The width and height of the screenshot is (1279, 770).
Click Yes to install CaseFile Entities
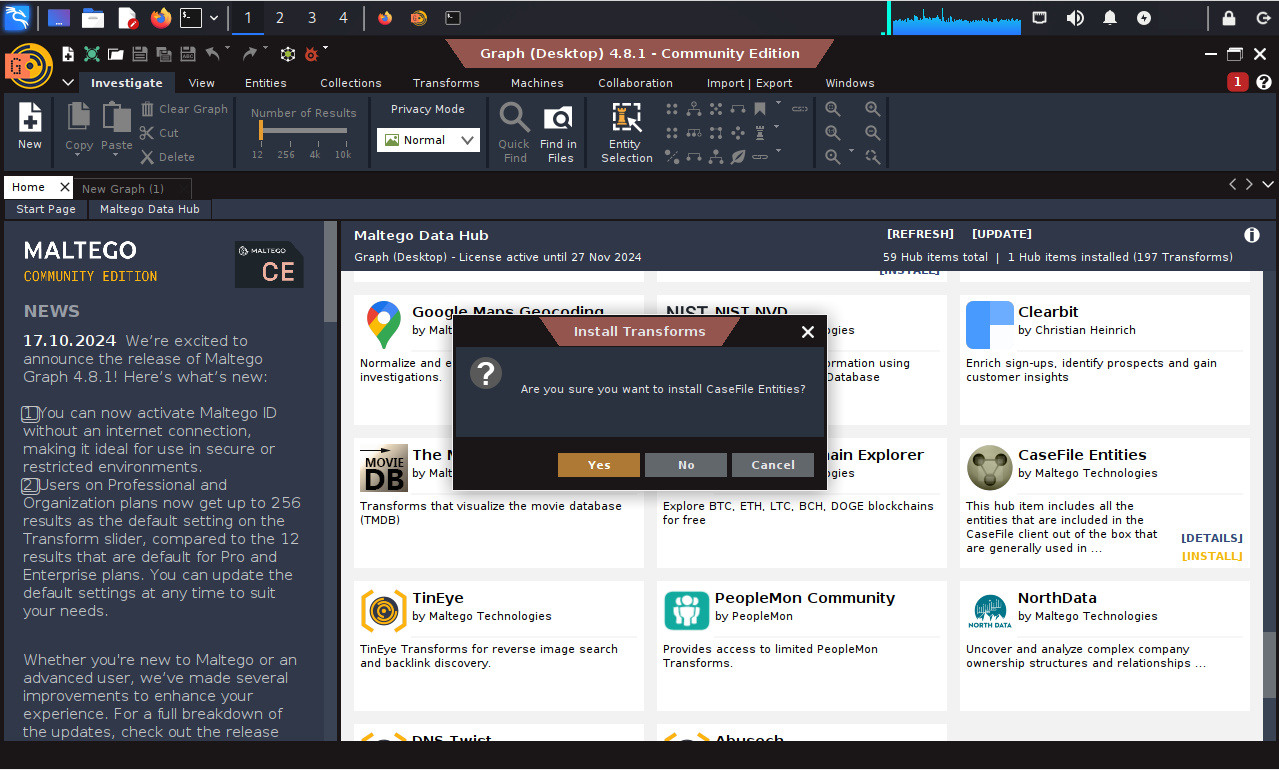[598, 465]
